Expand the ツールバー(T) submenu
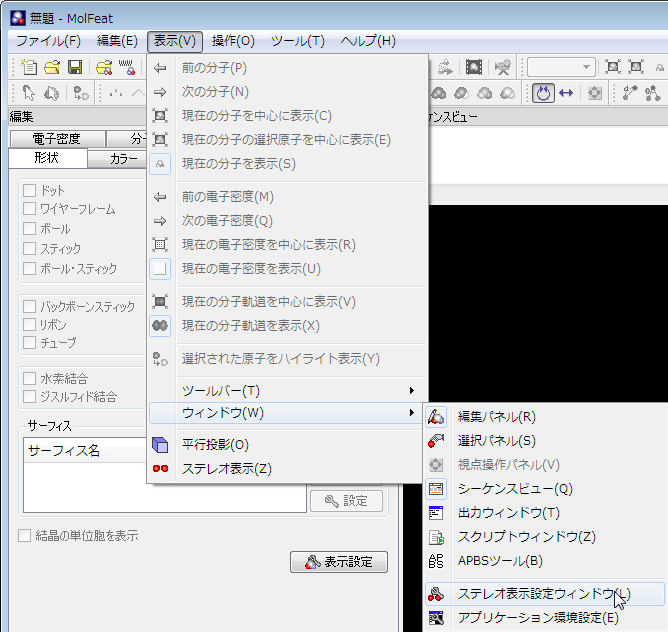 (x=288, y=390)
